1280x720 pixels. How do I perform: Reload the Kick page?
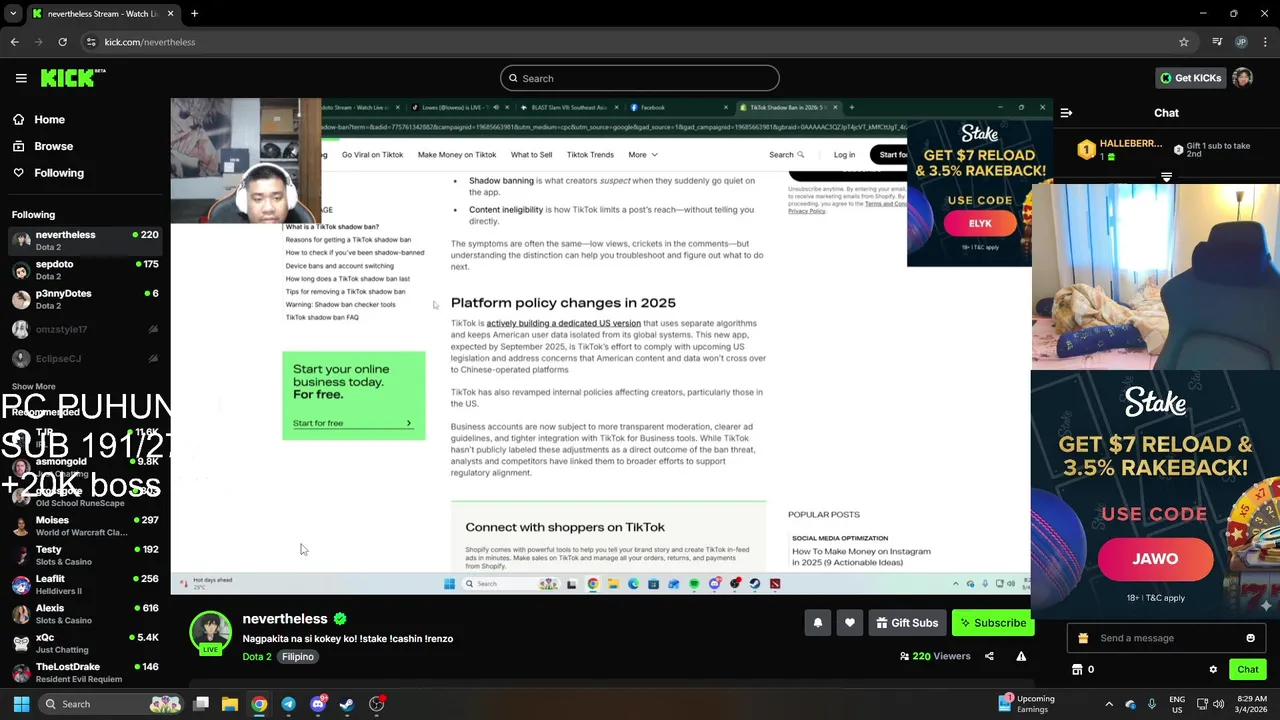pos(62,42)
